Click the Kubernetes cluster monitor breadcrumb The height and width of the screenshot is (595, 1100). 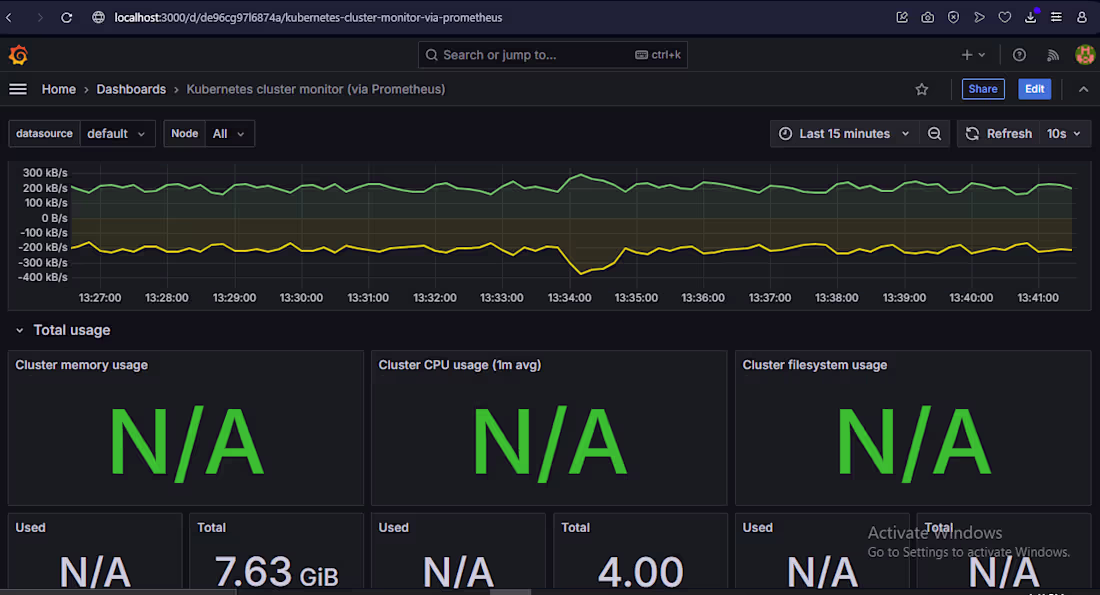[316, 89]
